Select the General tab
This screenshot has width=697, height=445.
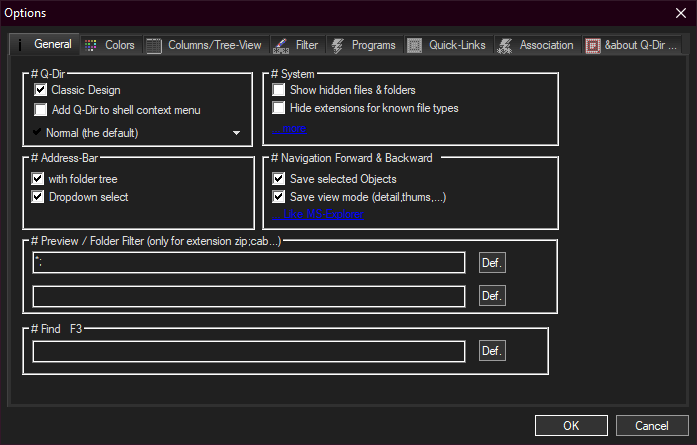tap(43, 45)
